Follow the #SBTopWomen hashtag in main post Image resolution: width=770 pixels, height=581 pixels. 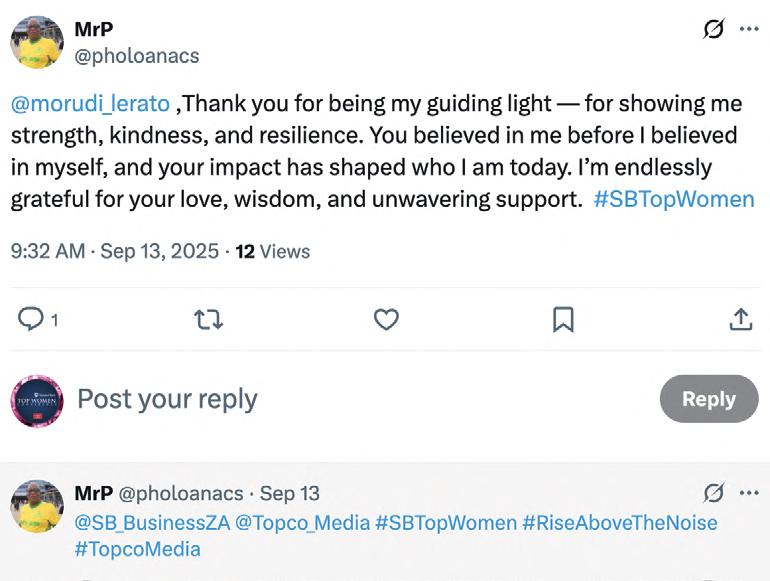point(673,198)
